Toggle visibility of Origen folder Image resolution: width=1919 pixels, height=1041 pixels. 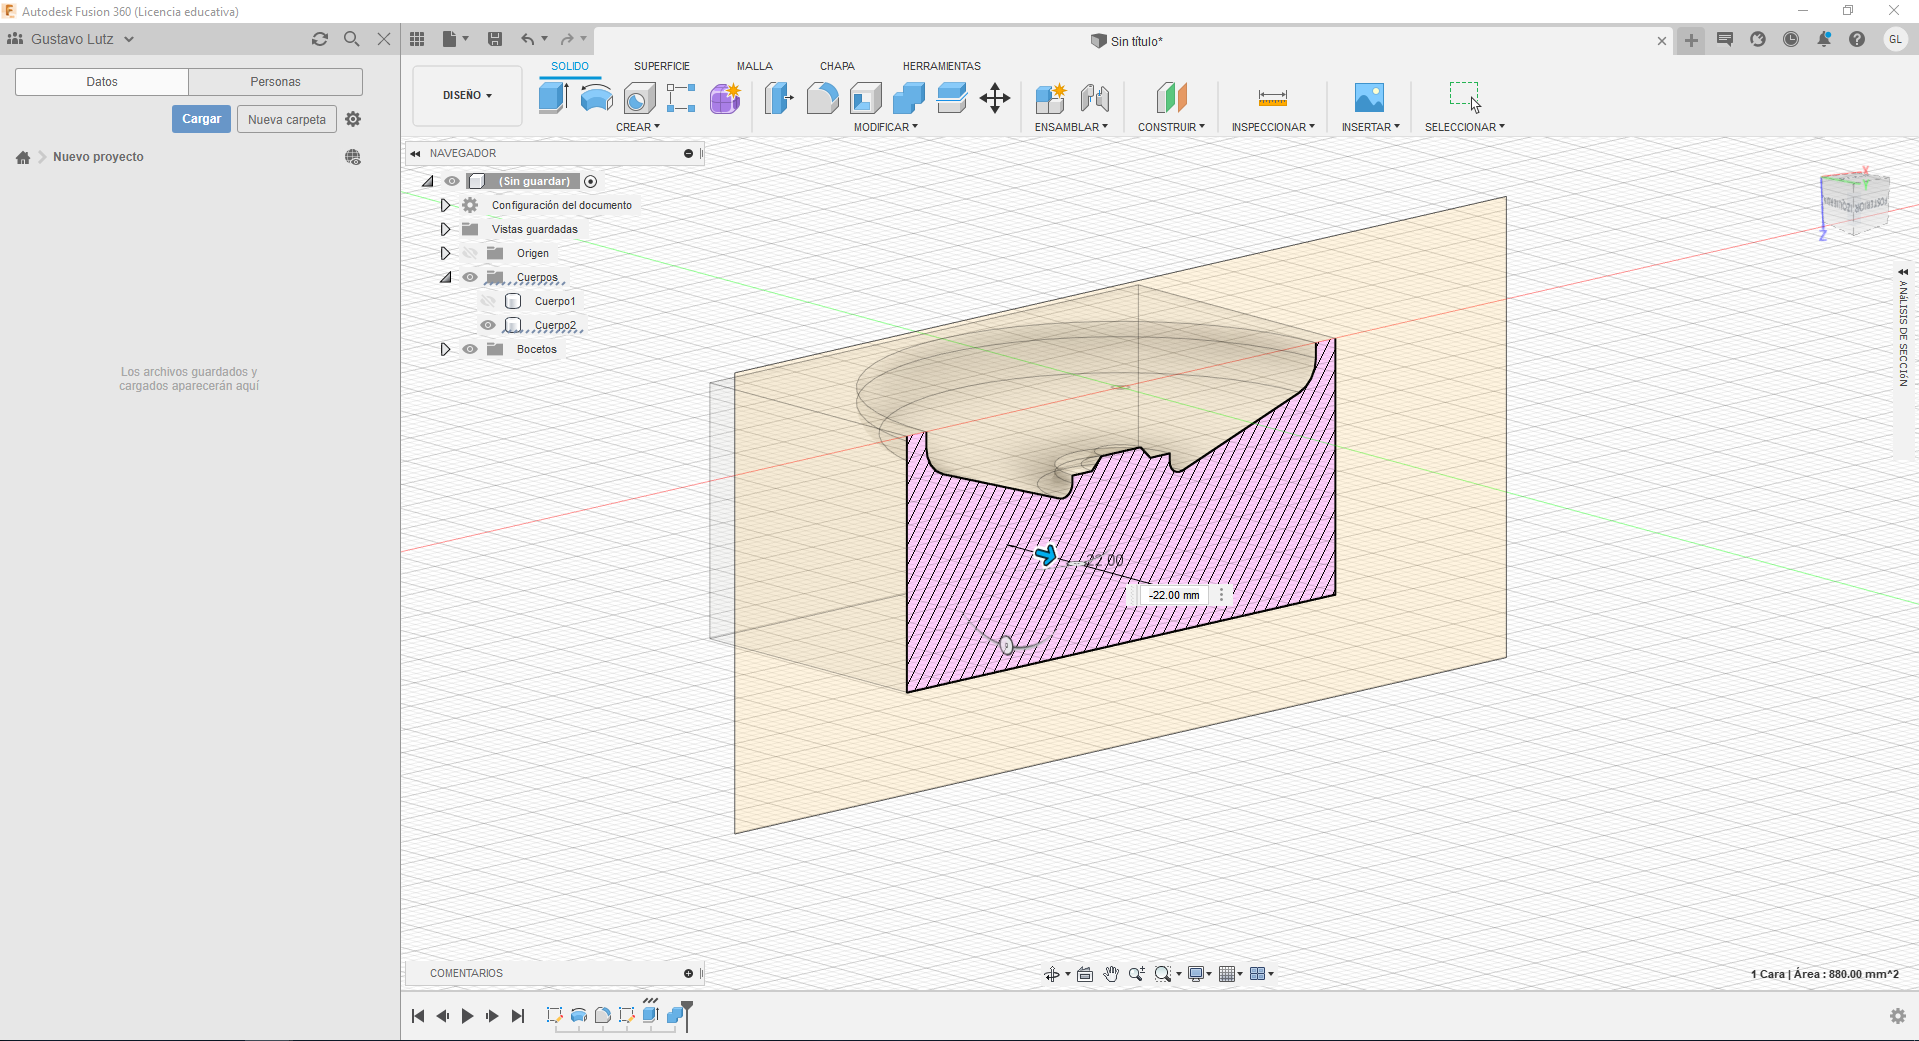click(x=470, y=253)
